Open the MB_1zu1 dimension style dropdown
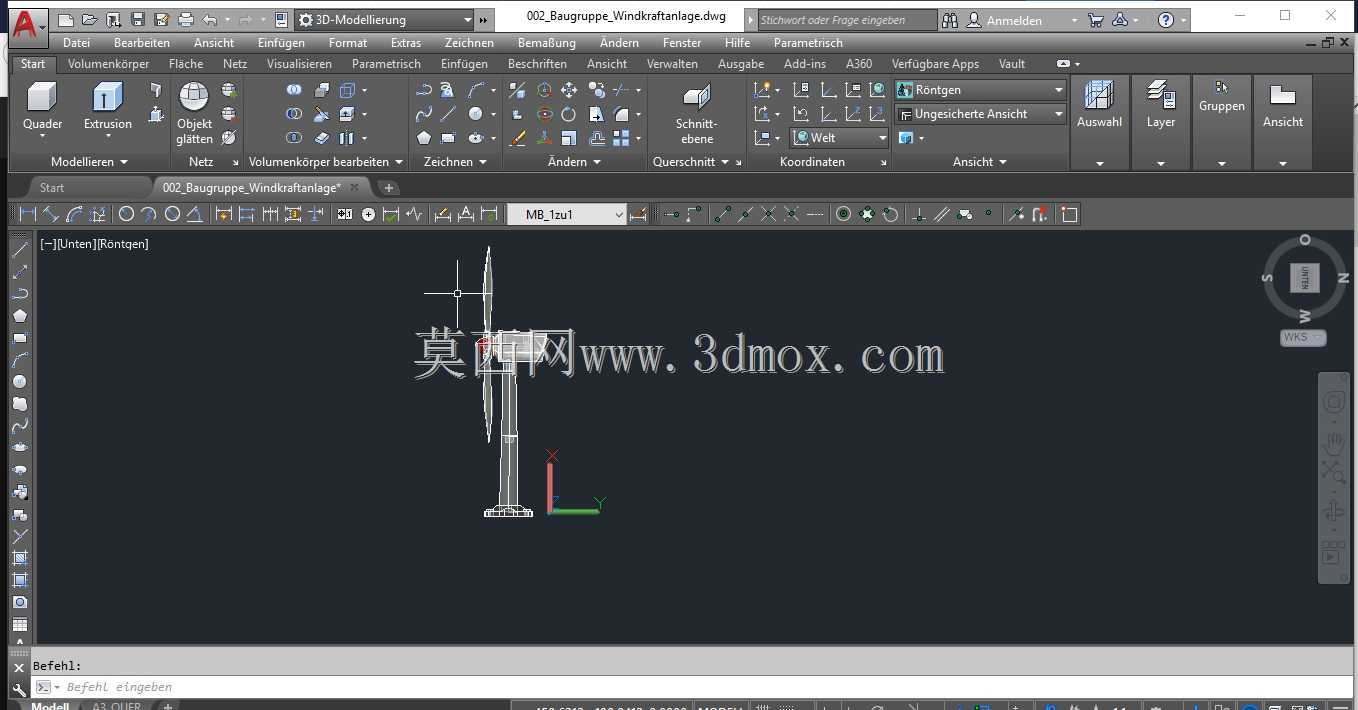 [567, 214]
